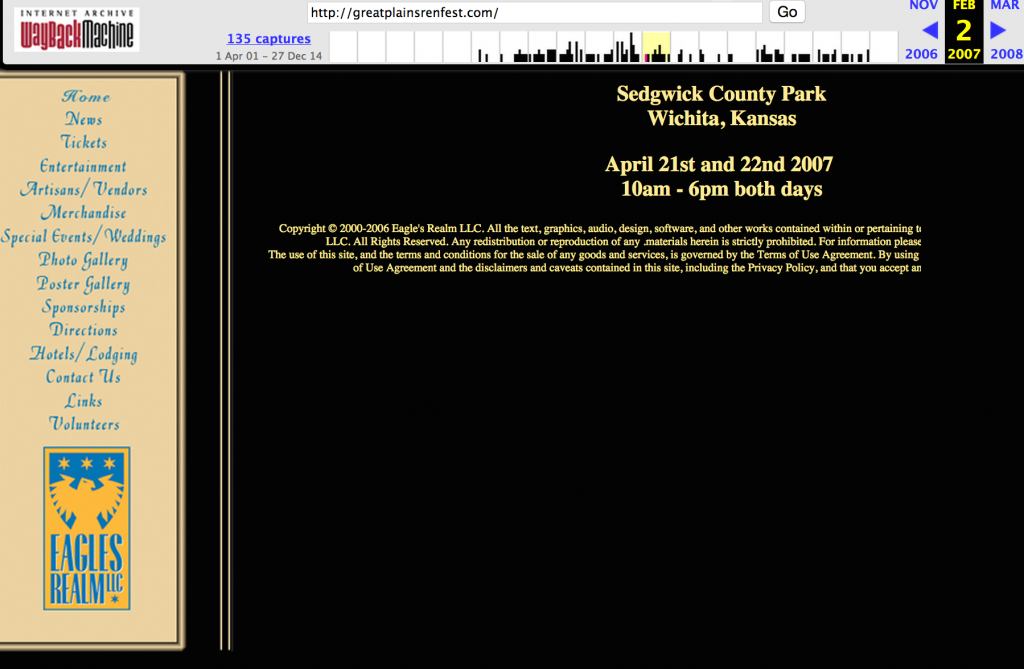Open the Entertainment menu link
The width and height of the screenshot is (1024, 669).
pos(83,166)
